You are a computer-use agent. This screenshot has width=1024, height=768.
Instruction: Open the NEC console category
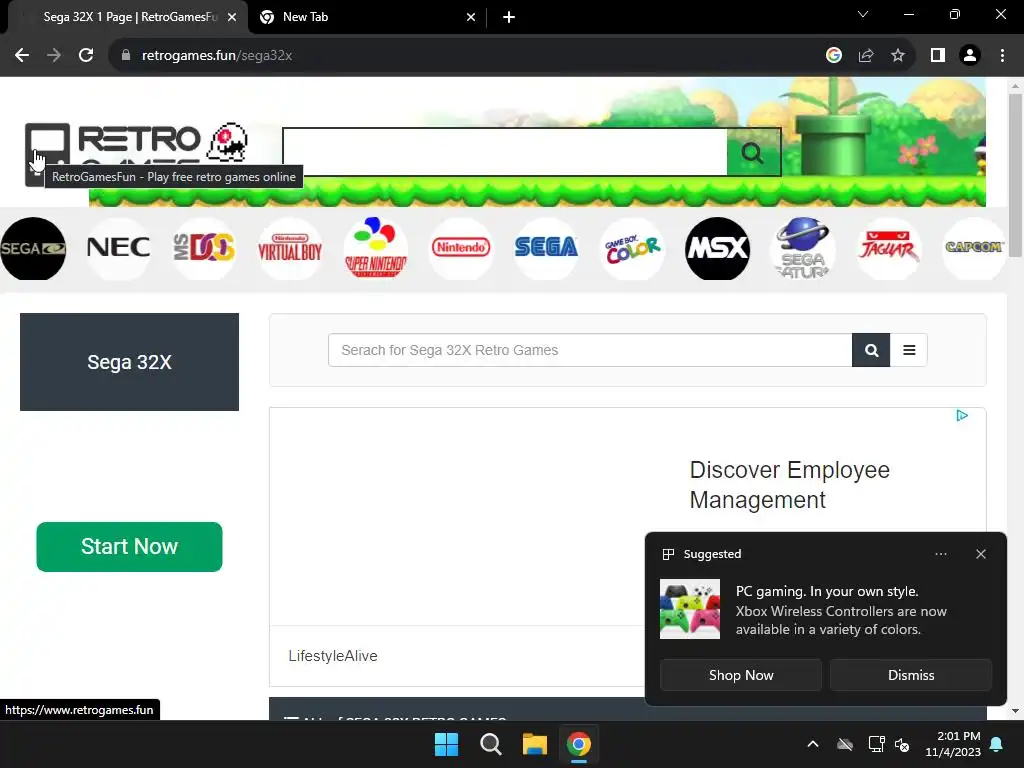[118, 249]
